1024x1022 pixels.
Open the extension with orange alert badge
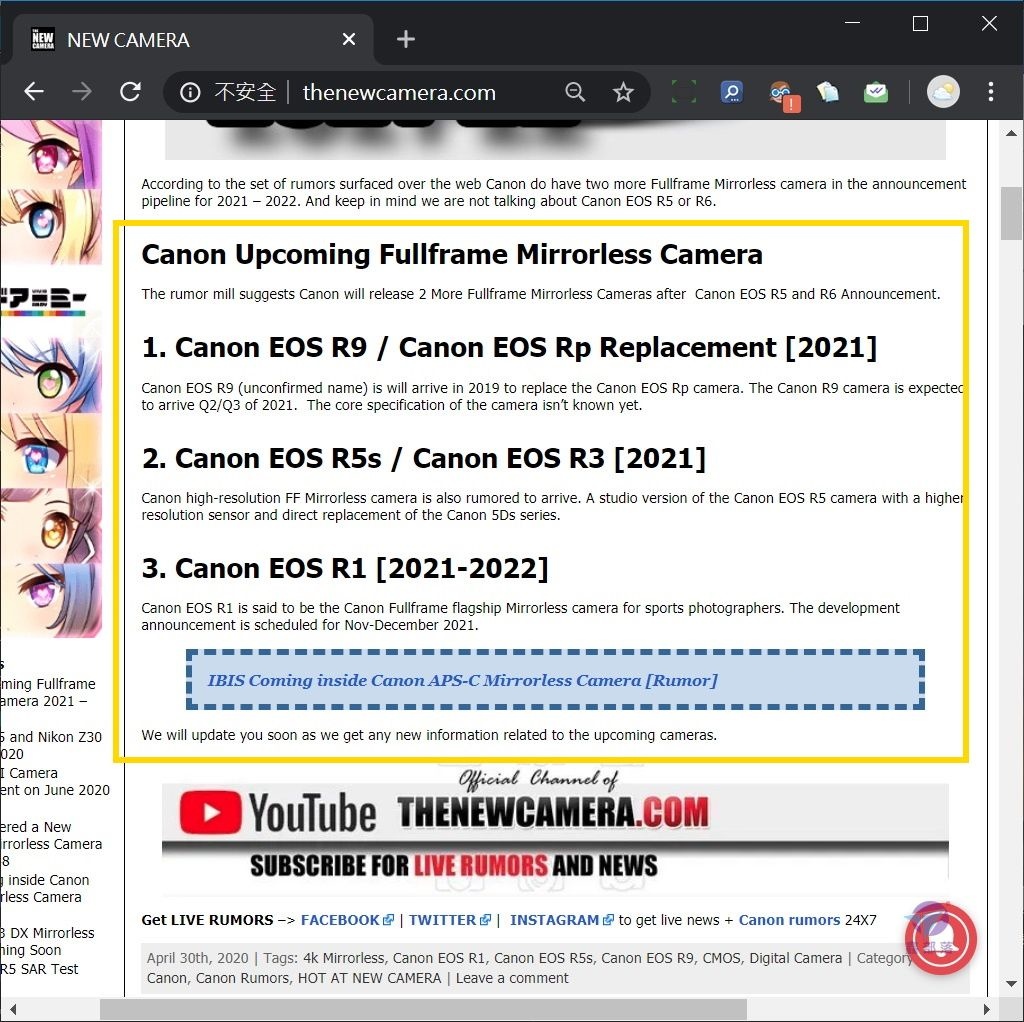point(782,95)
